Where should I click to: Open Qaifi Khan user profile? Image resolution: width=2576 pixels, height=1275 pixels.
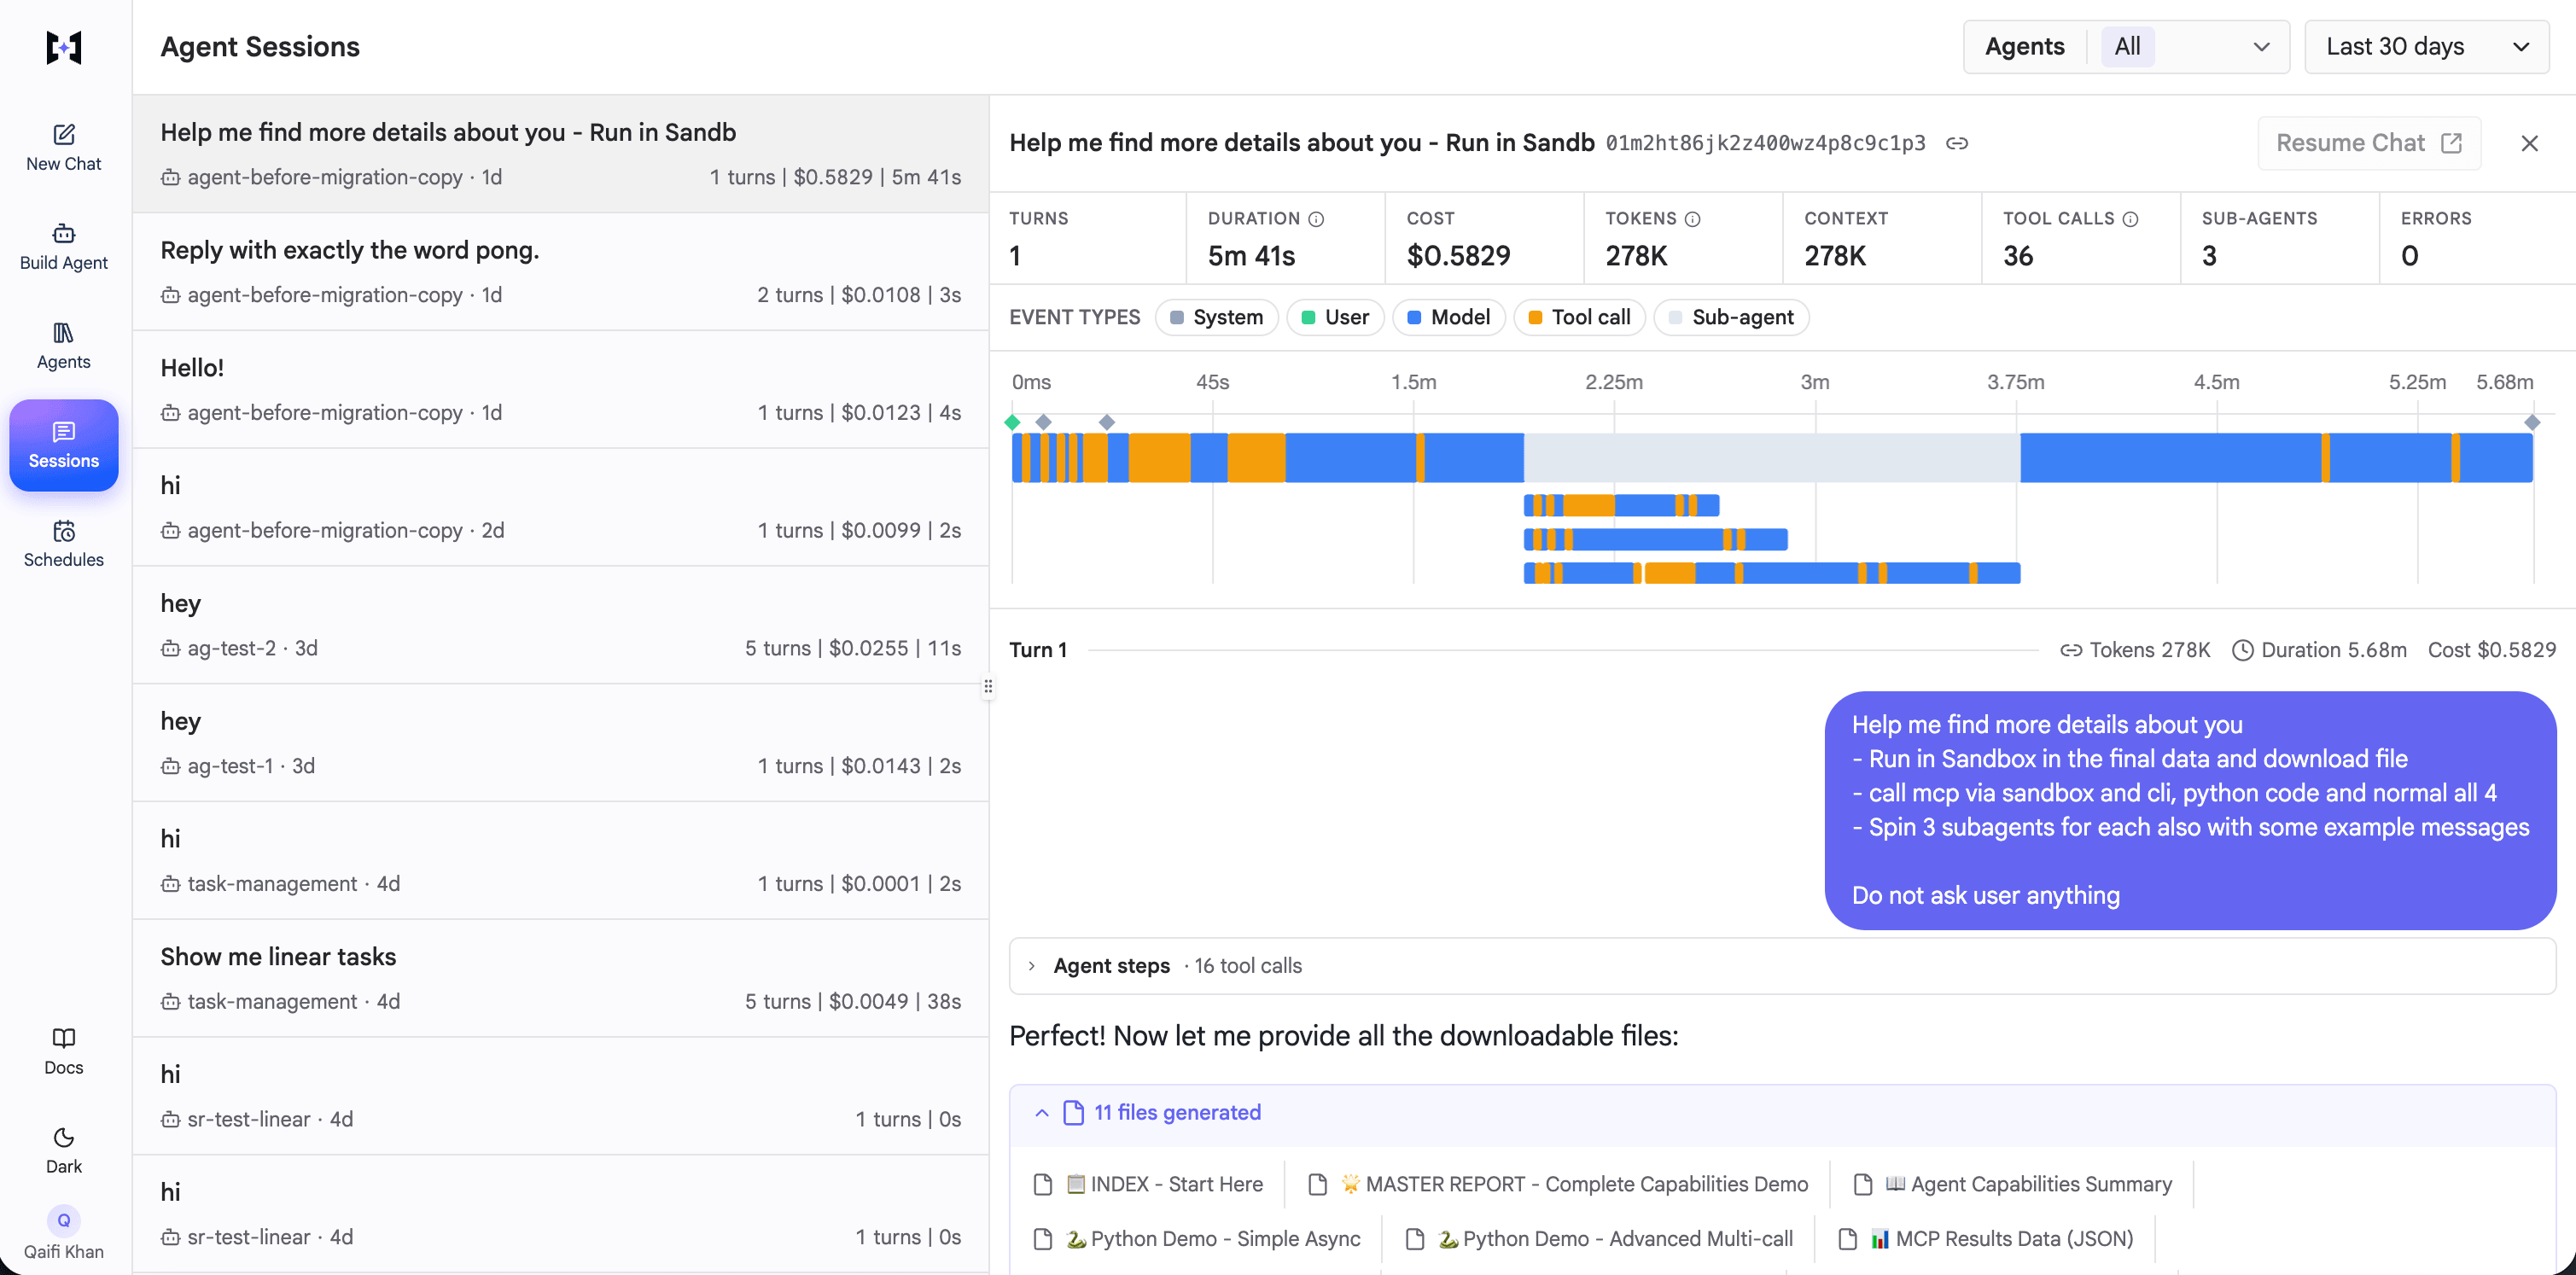[x=64, y=1233]
